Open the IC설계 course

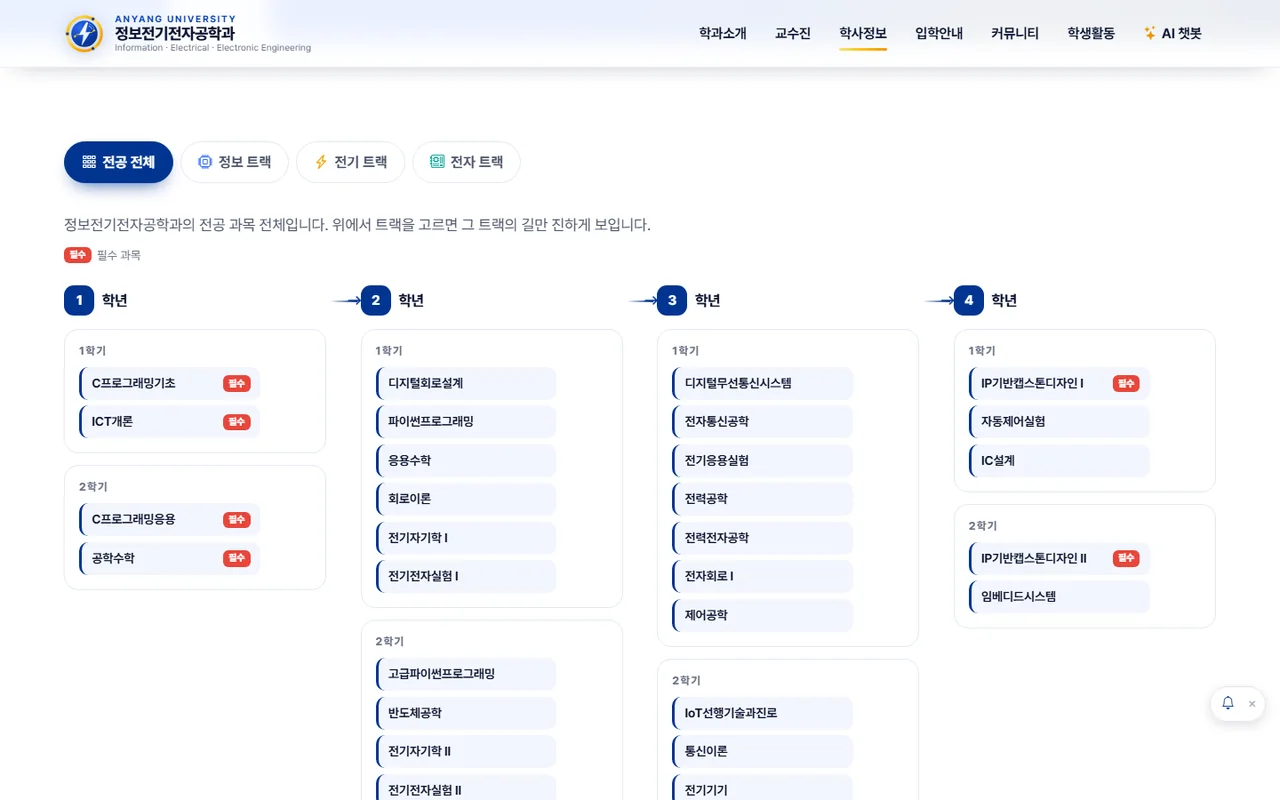point(1059,460)
